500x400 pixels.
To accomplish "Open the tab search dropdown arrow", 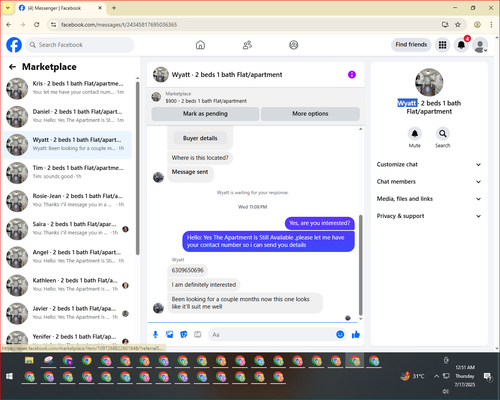I will click(8, 8).
